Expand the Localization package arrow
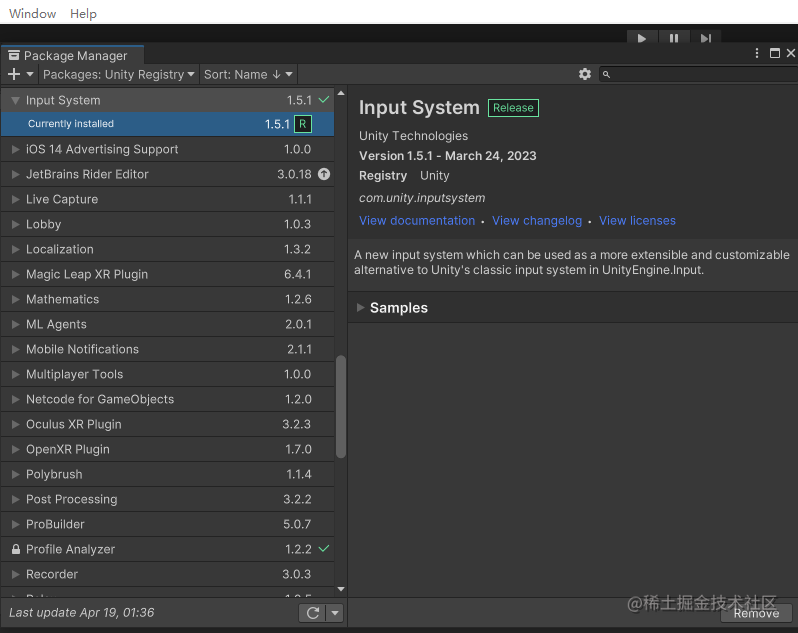The image size is (798, 633). 15,249
